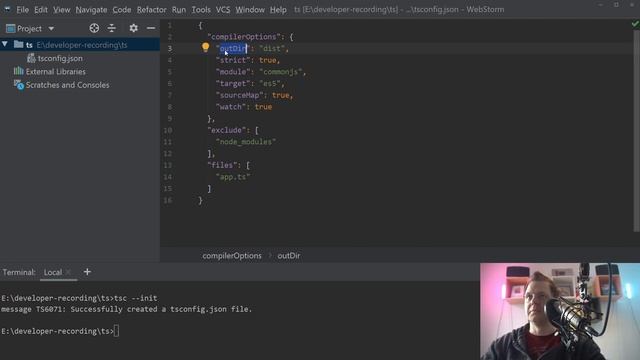Open the Run menu
The width and height of the screenshot is (640, 360).
pos(179,9)
